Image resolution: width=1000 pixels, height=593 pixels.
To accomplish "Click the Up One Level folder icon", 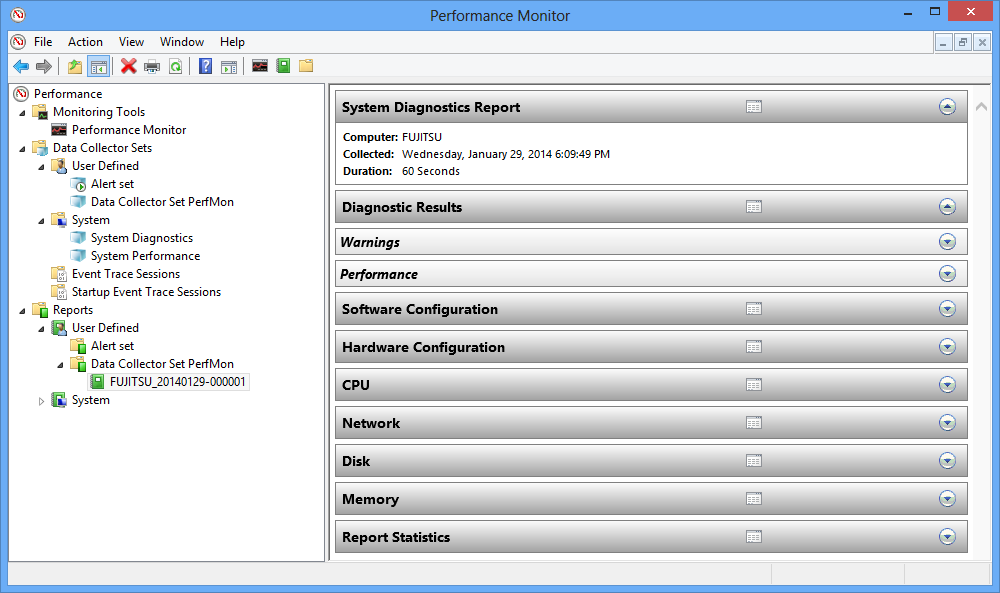I will tap(75, 66).
